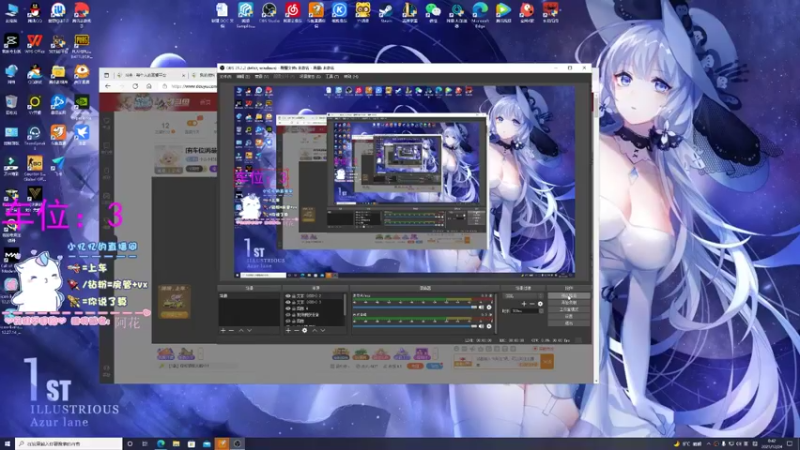Move scene down arrow in OBS Scenes panel
The width and height of the screenshot is (800, 450).
point(249,331)
